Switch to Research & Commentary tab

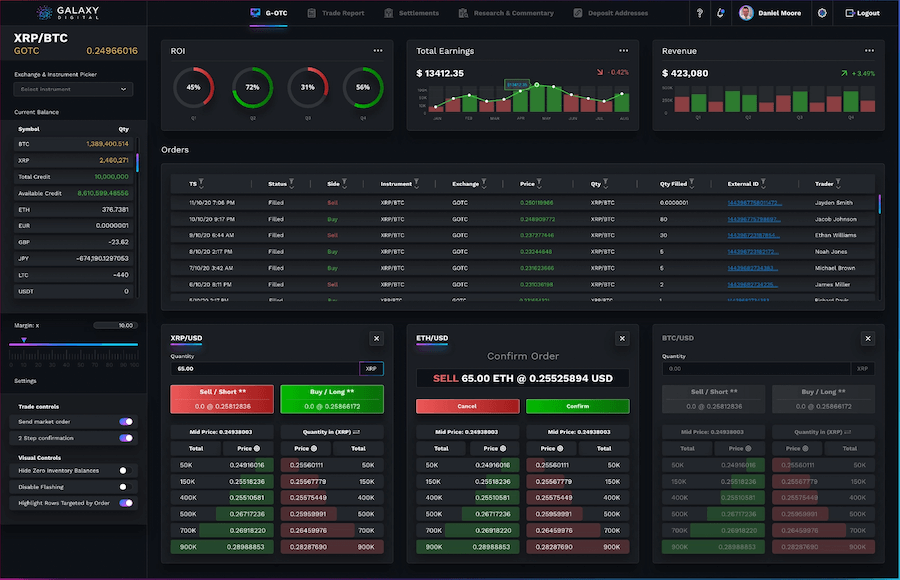point(506,13)
